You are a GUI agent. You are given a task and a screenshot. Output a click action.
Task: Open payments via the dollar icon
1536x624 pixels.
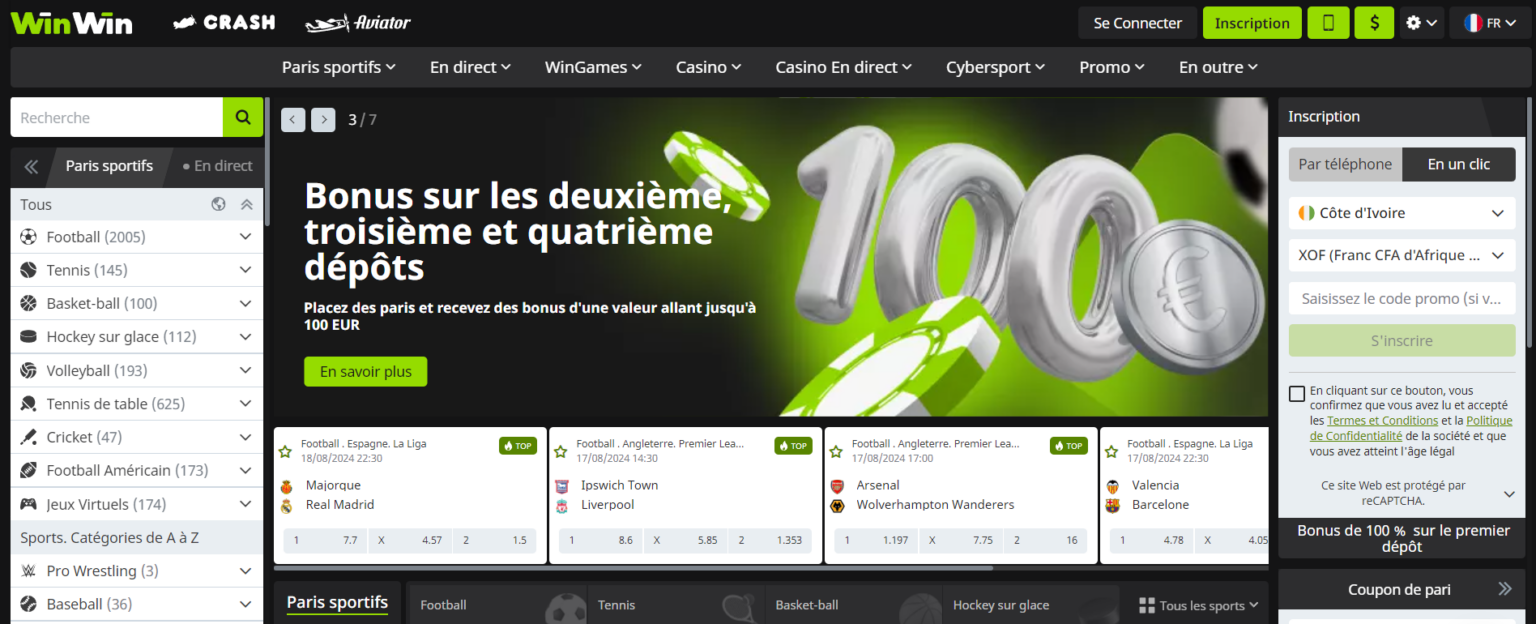1373,22
